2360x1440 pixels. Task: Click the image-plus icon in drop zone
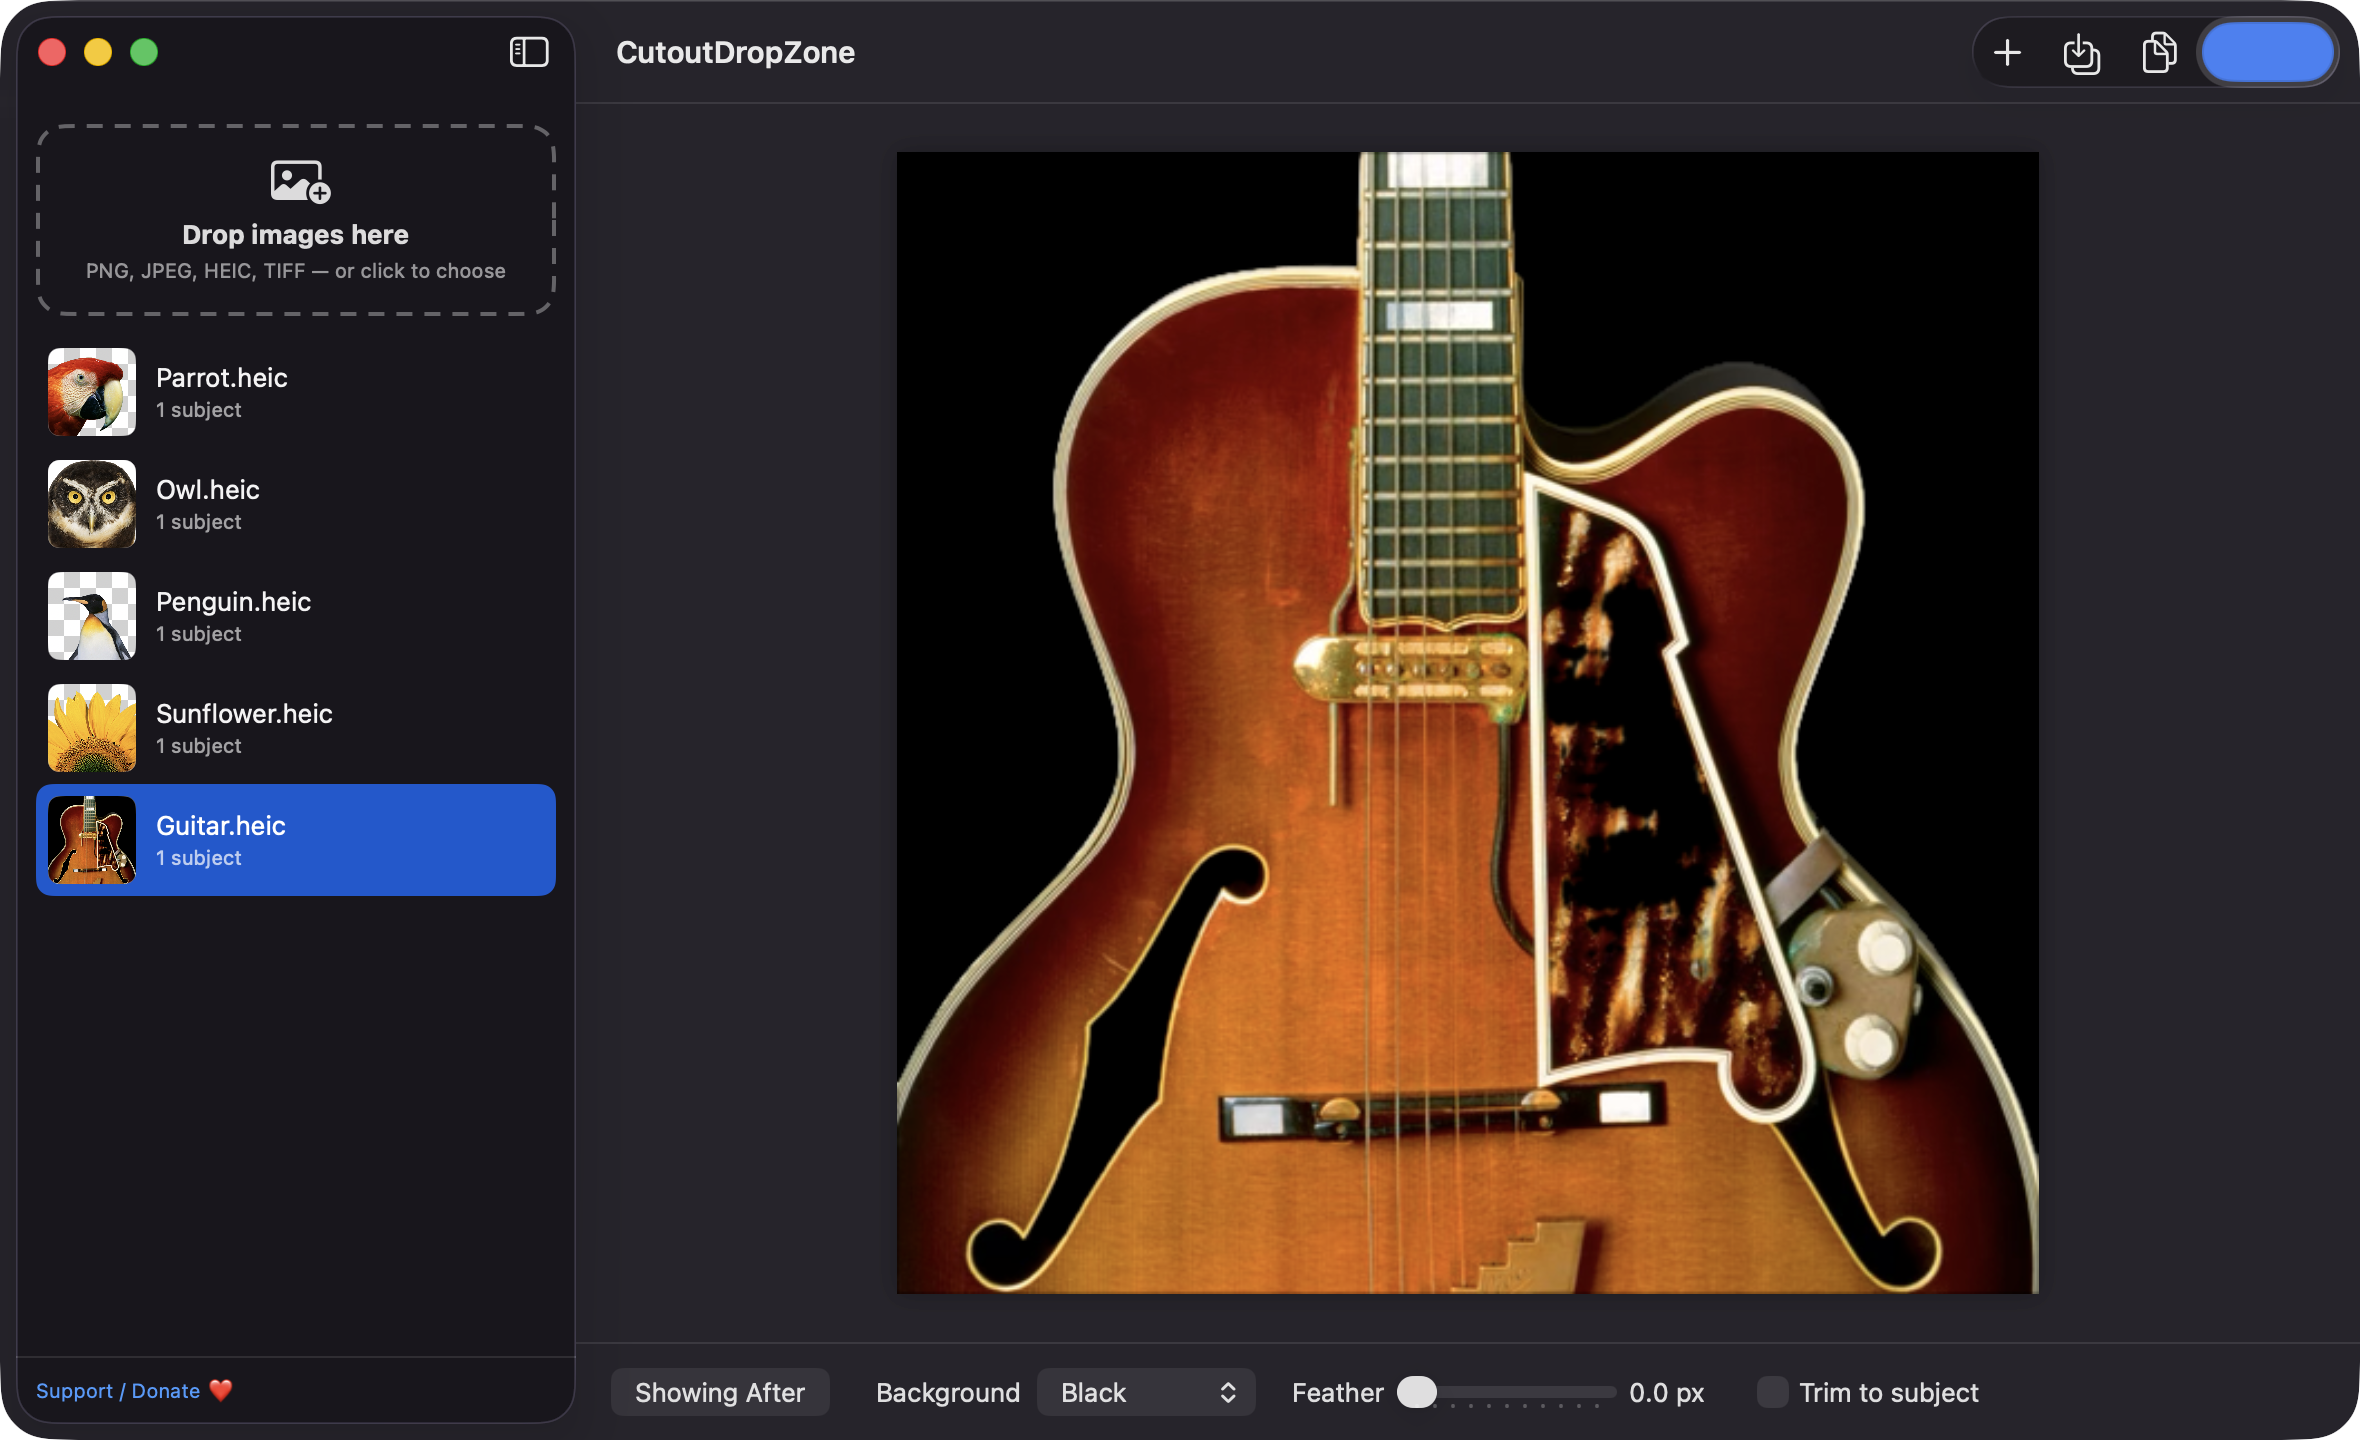point(300,182)
